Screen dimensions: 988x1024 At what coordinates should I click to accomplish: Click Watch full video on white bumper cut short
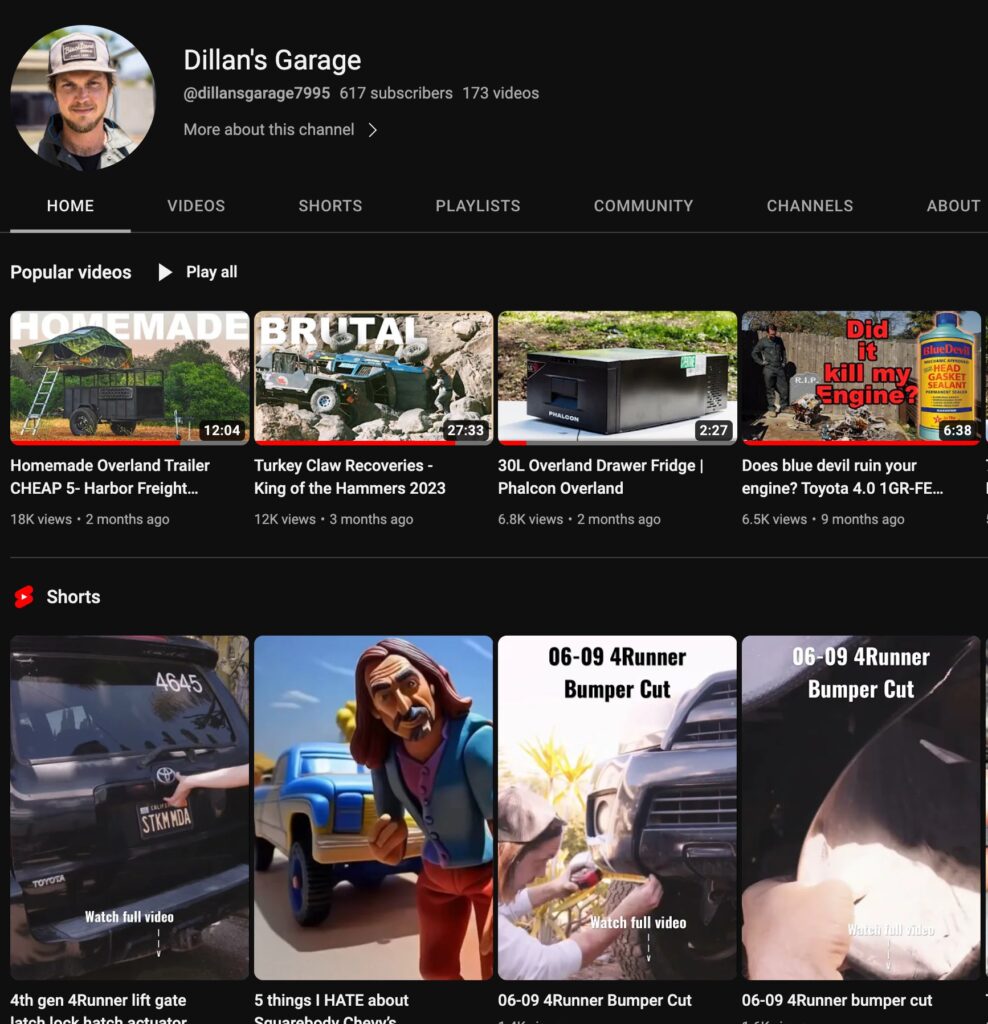pos(638,923)
